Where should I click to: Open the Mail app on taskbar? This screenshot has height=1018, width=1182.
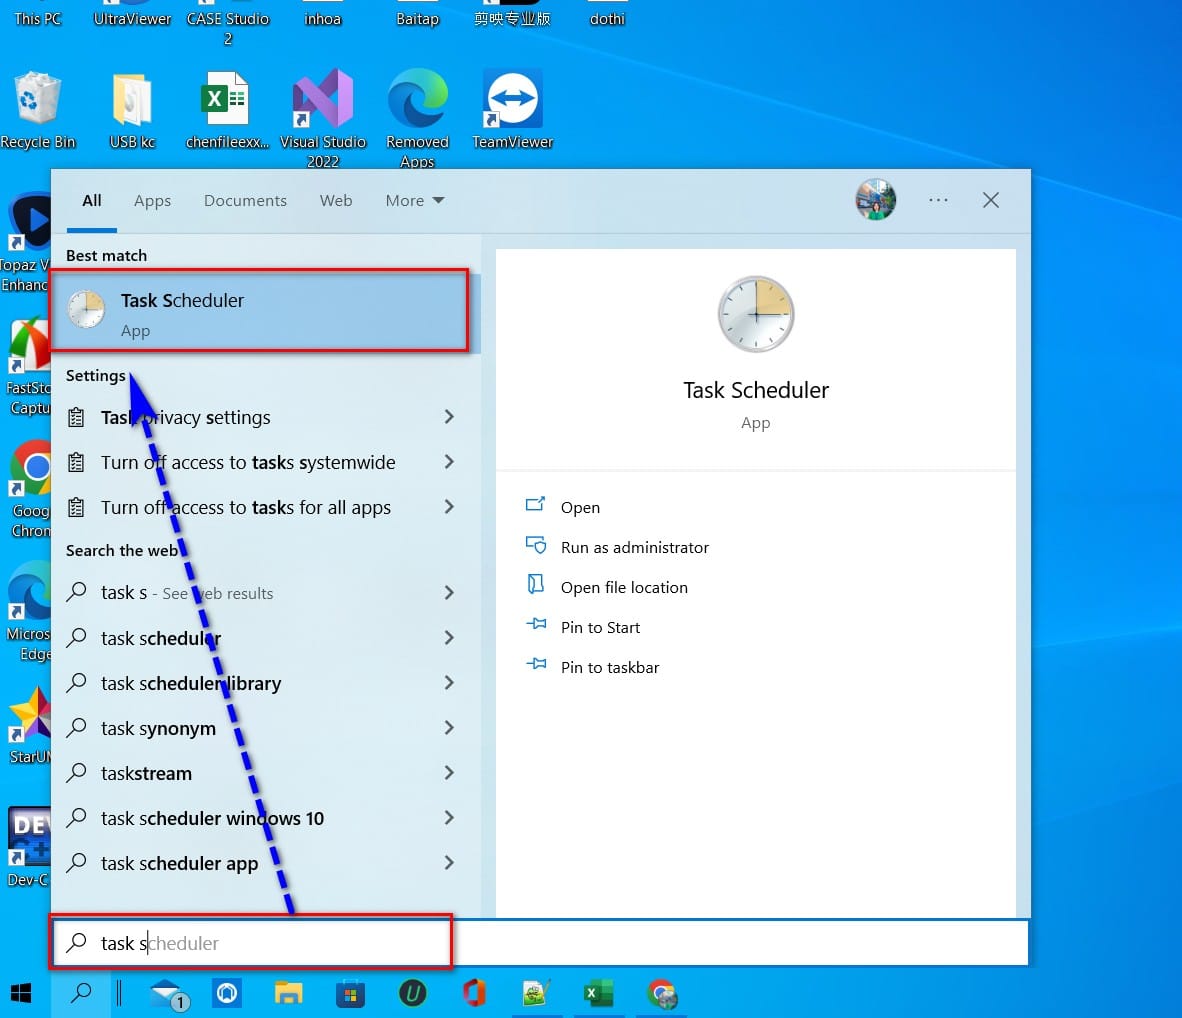[x=169, y=995]
